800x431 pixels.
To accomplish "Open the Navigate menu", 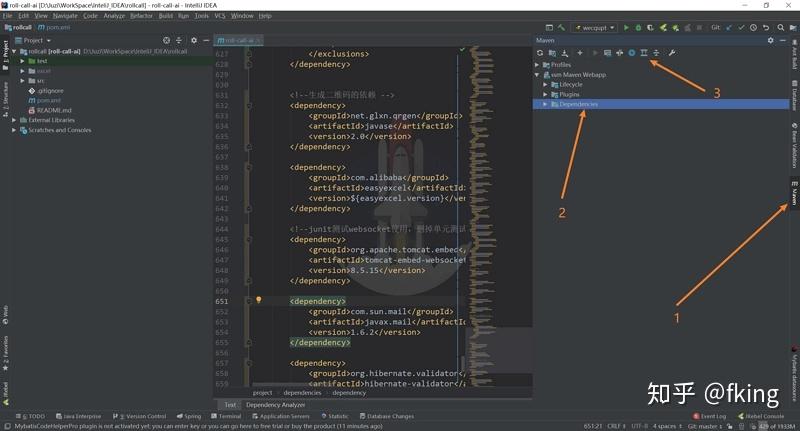I will pyautogui.click(x=65, y=16).
